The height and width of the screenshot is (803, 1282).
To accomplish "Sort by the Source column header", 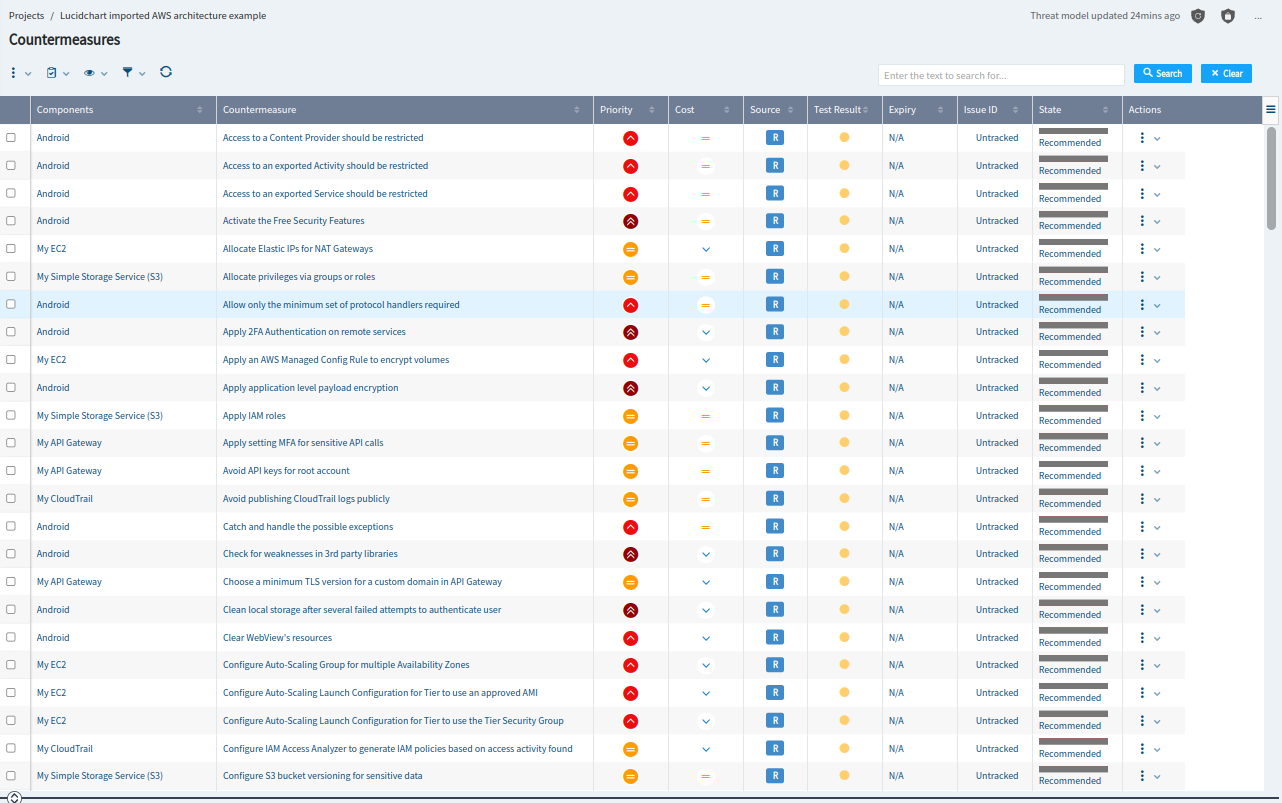I will click(x=775, y=110).
